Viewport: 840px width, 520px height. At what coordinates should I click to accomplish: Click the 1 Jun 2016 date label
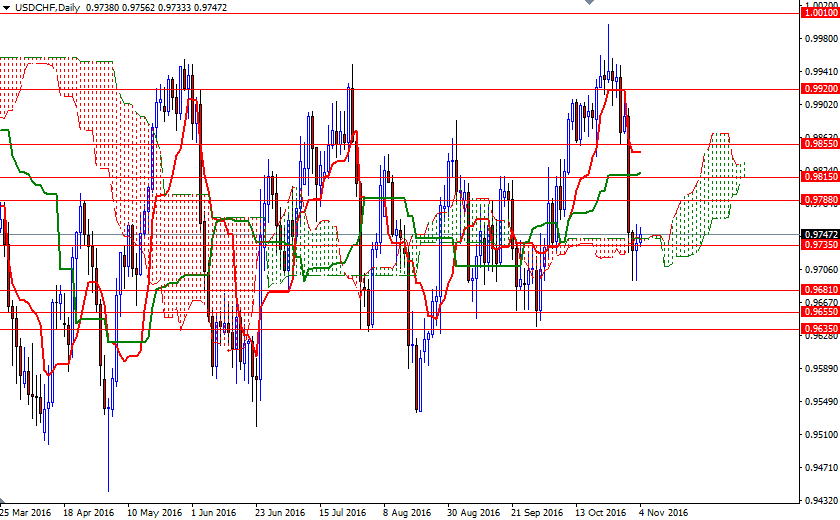click(x=214, y=513)
